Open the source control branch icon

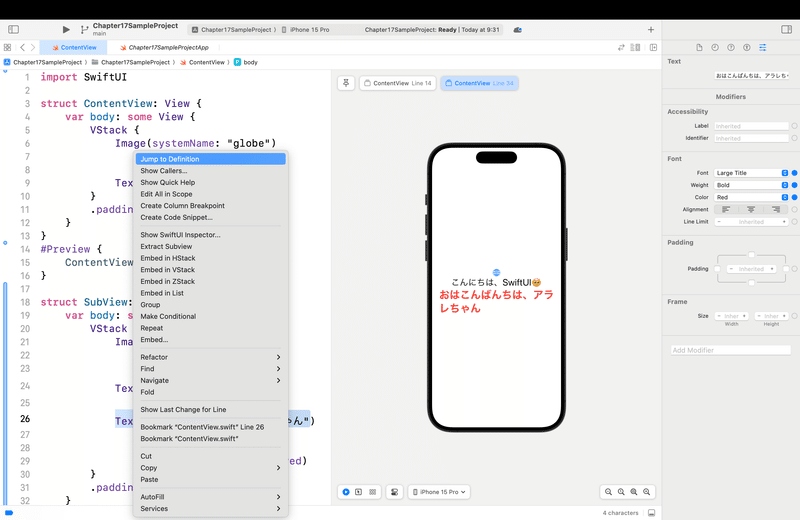pos(84,30)
